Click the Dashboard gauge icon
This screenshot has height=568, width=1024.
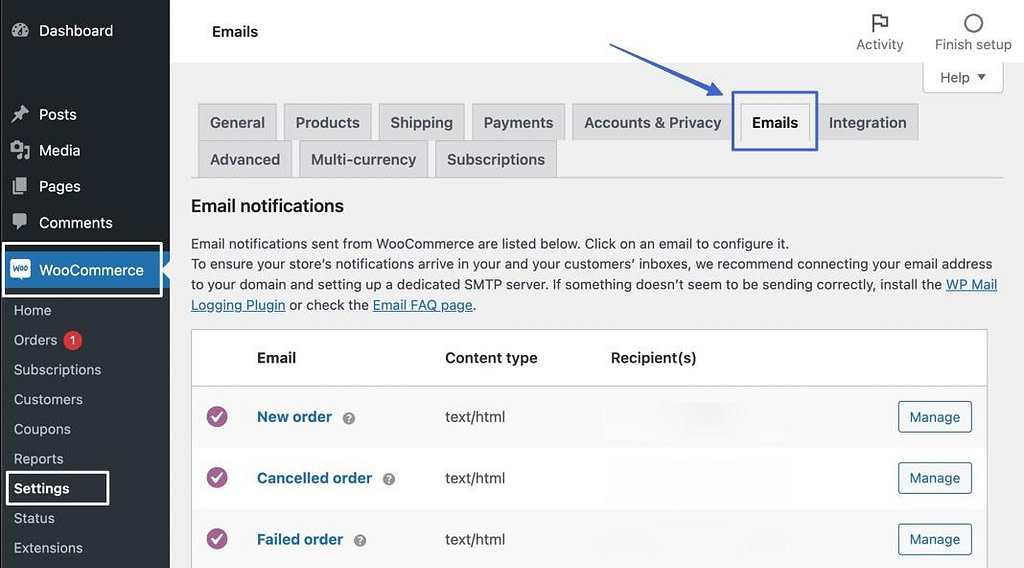pos(20,30)
